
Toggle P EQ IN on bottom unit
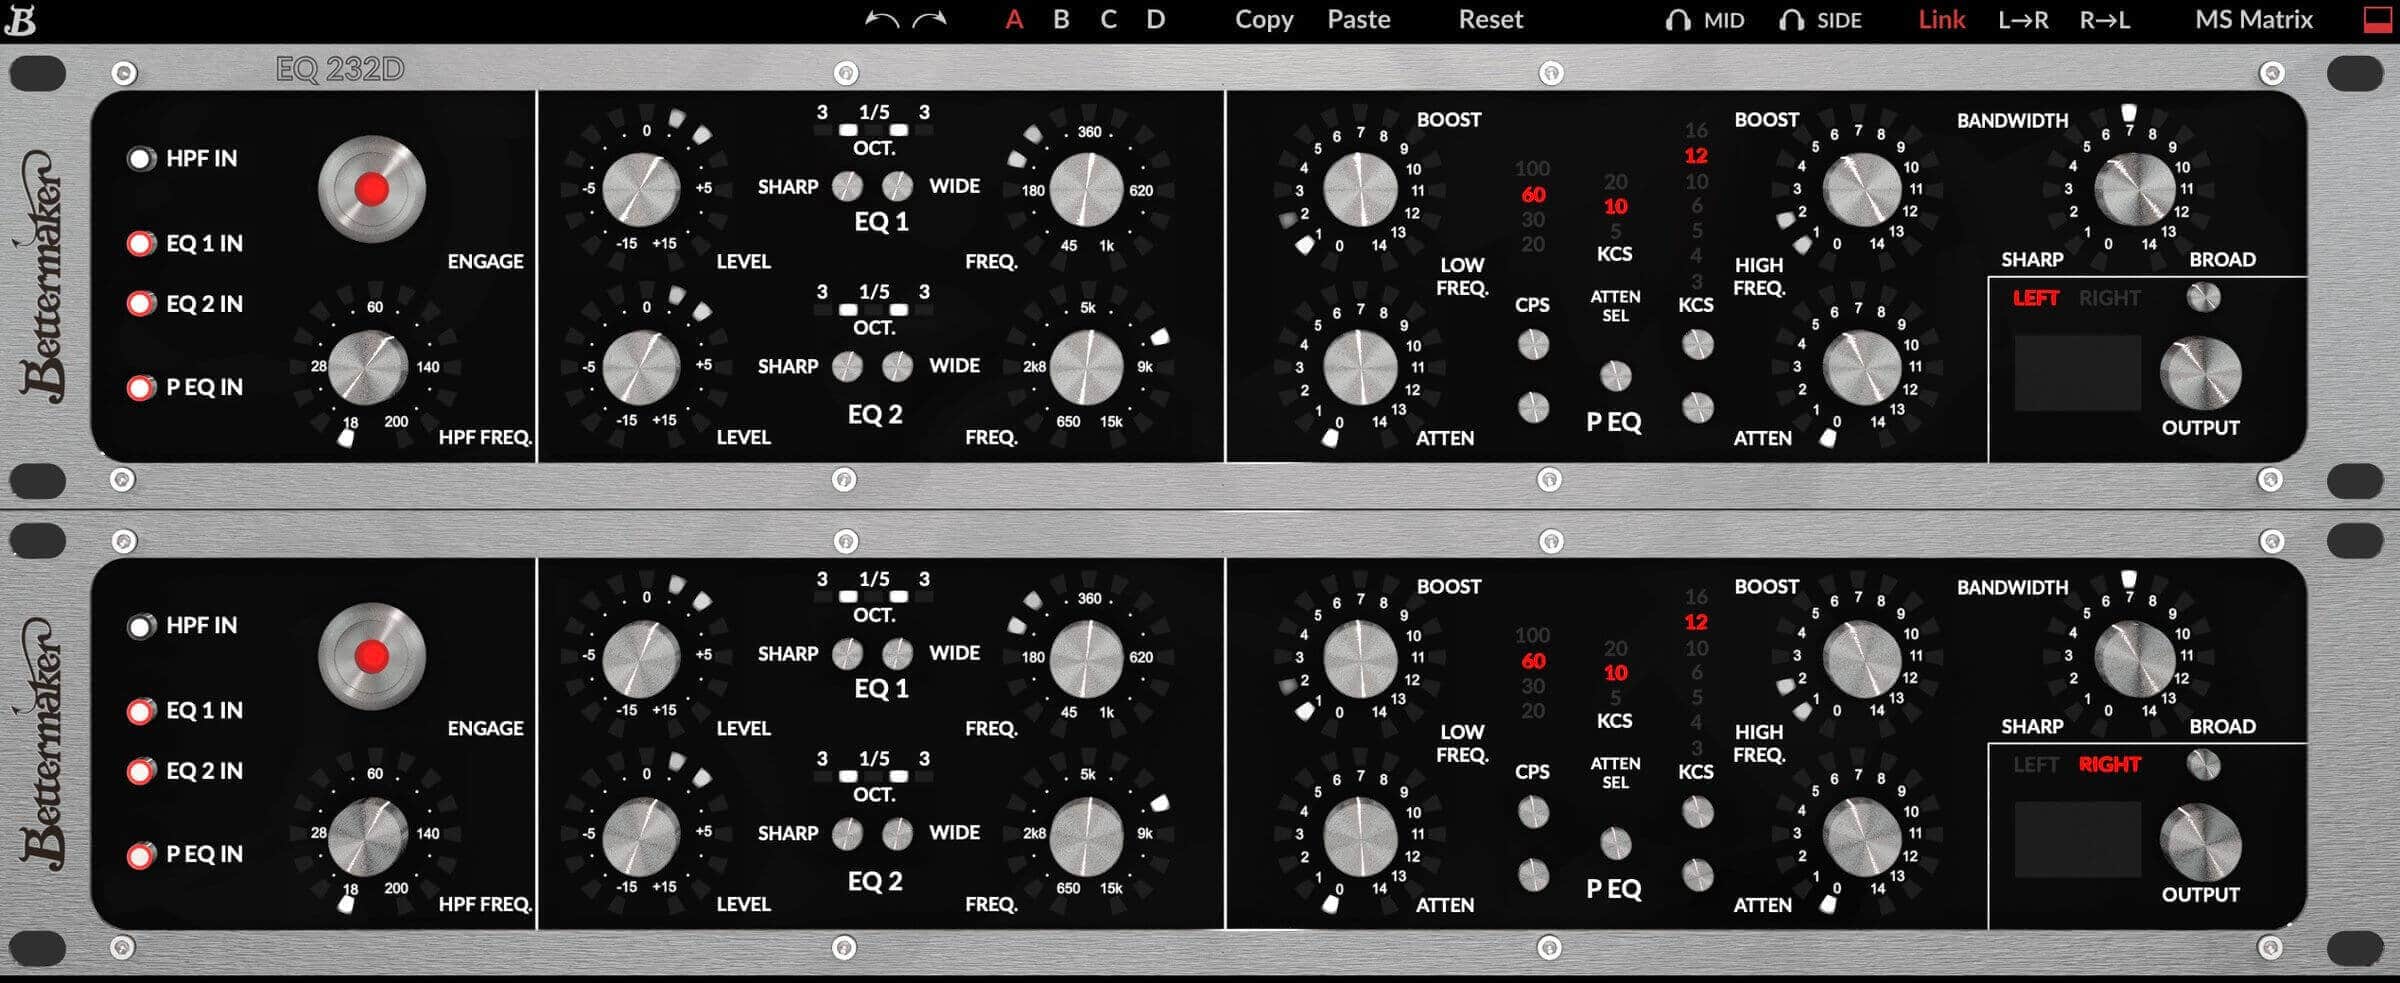[142, 855]
